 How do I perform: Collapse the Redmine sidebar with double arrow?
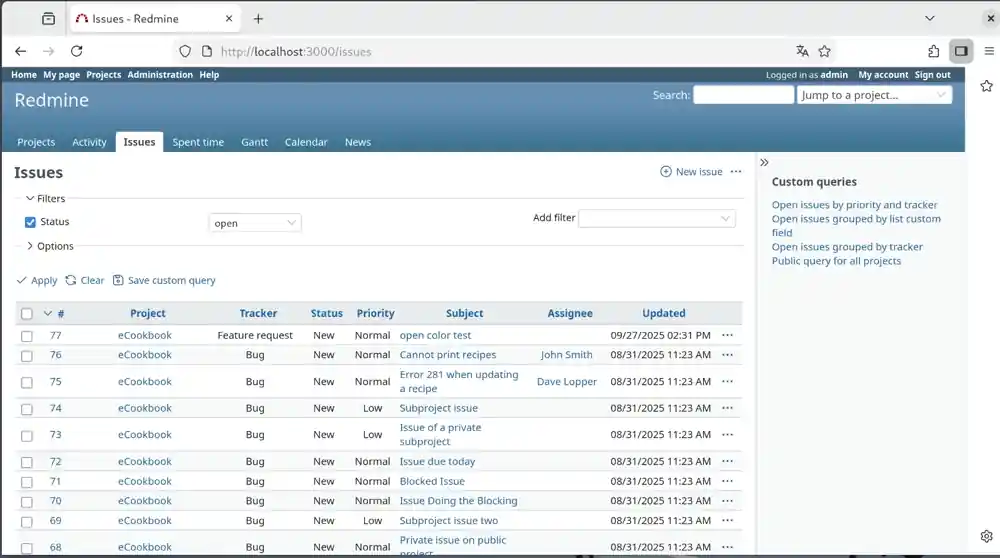click(x=764, y=163)
